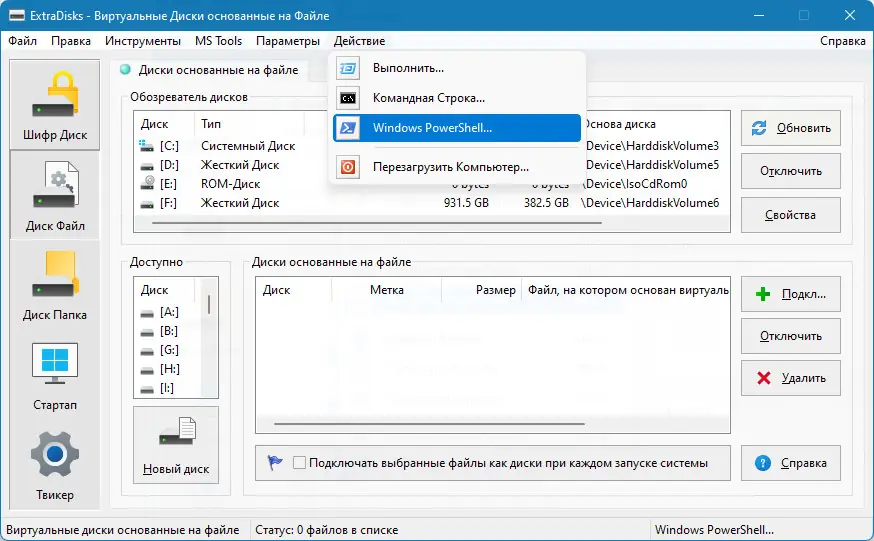Screen dimensions: 874x541
Task: Click the Обновить refresh button
Action: click(790, 128)
